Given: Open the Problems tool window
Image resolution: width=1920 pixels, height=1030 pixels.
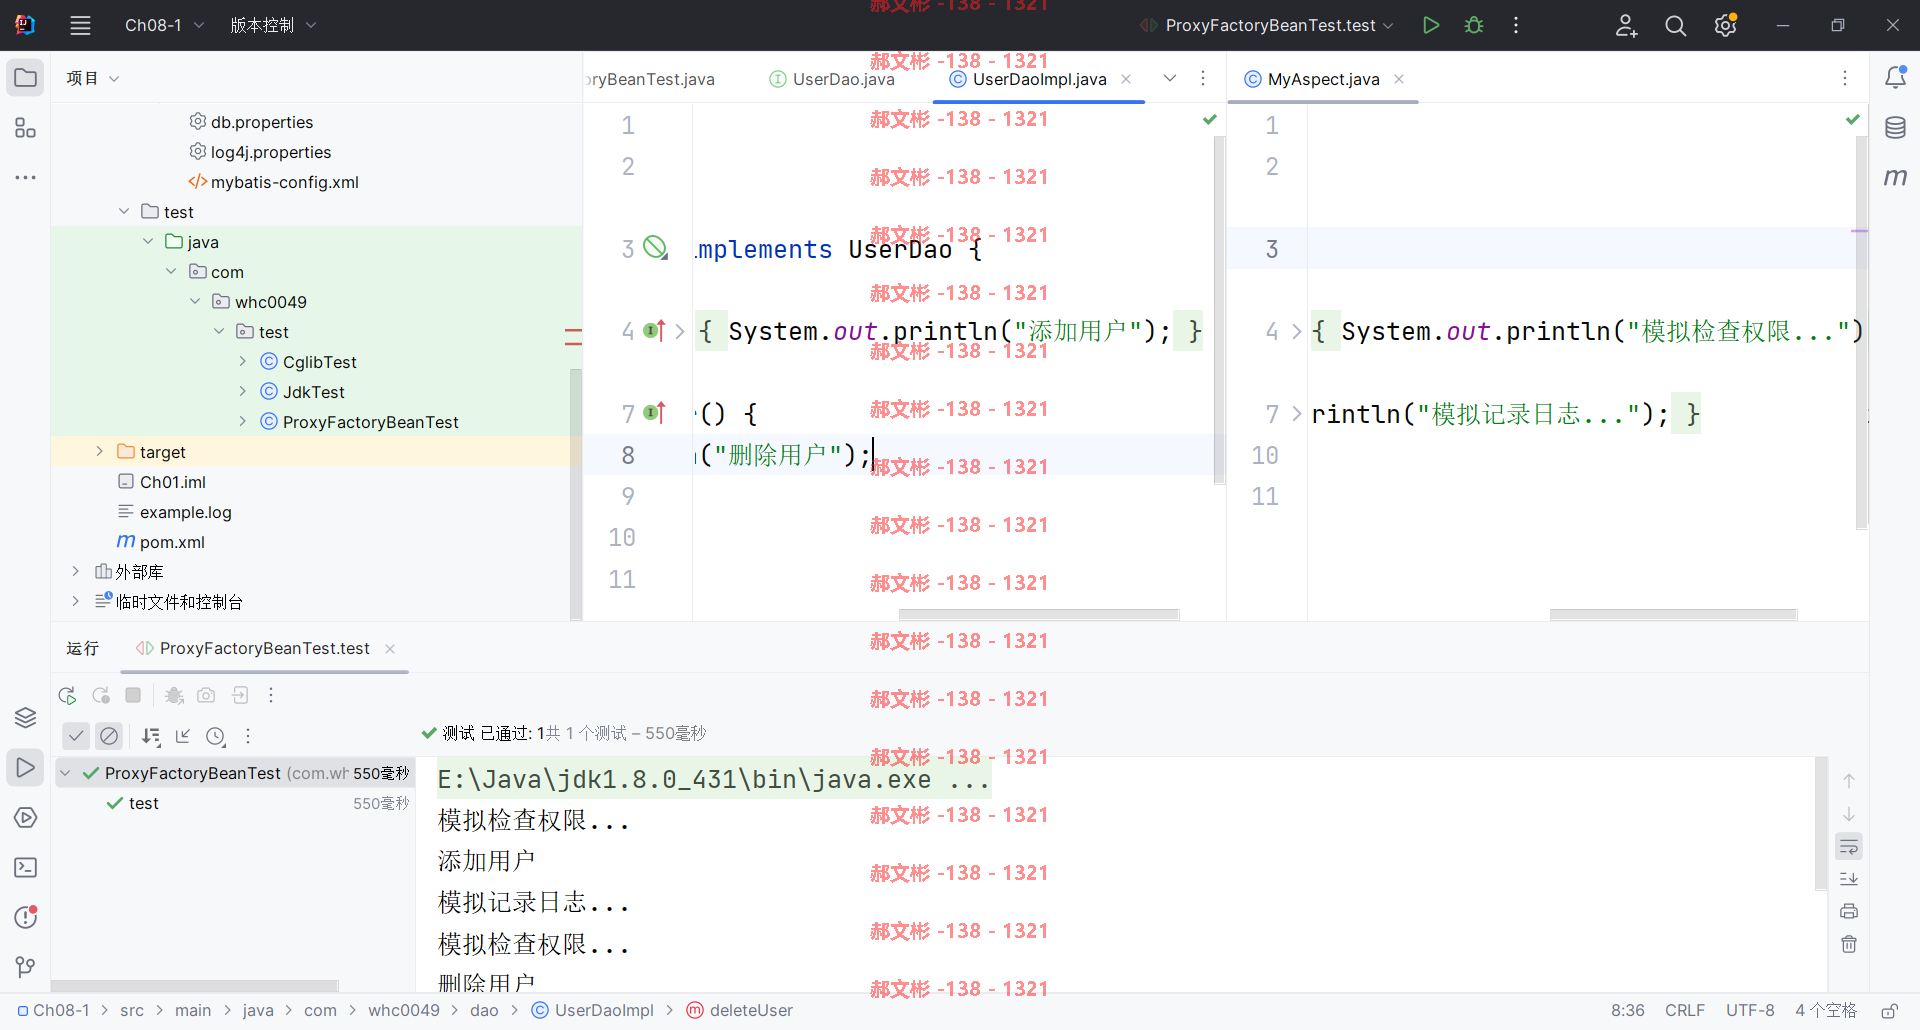Looking at the screenshot, I should pyautogui.click(x=26, y=917).
